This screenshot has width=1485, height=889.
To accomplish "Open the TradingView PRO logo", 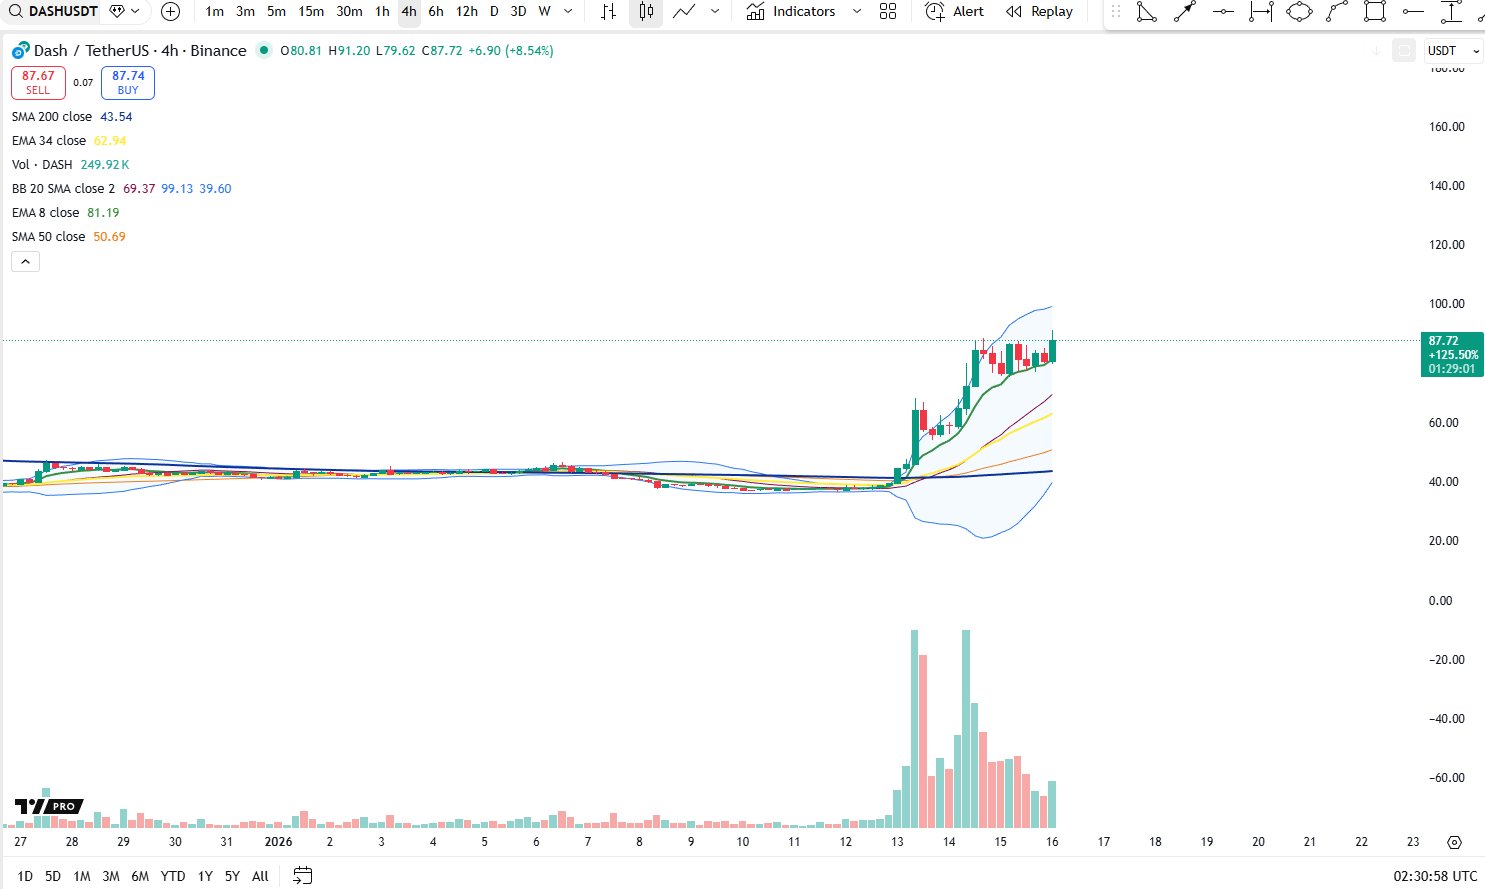I will click(x=48, y=806).
